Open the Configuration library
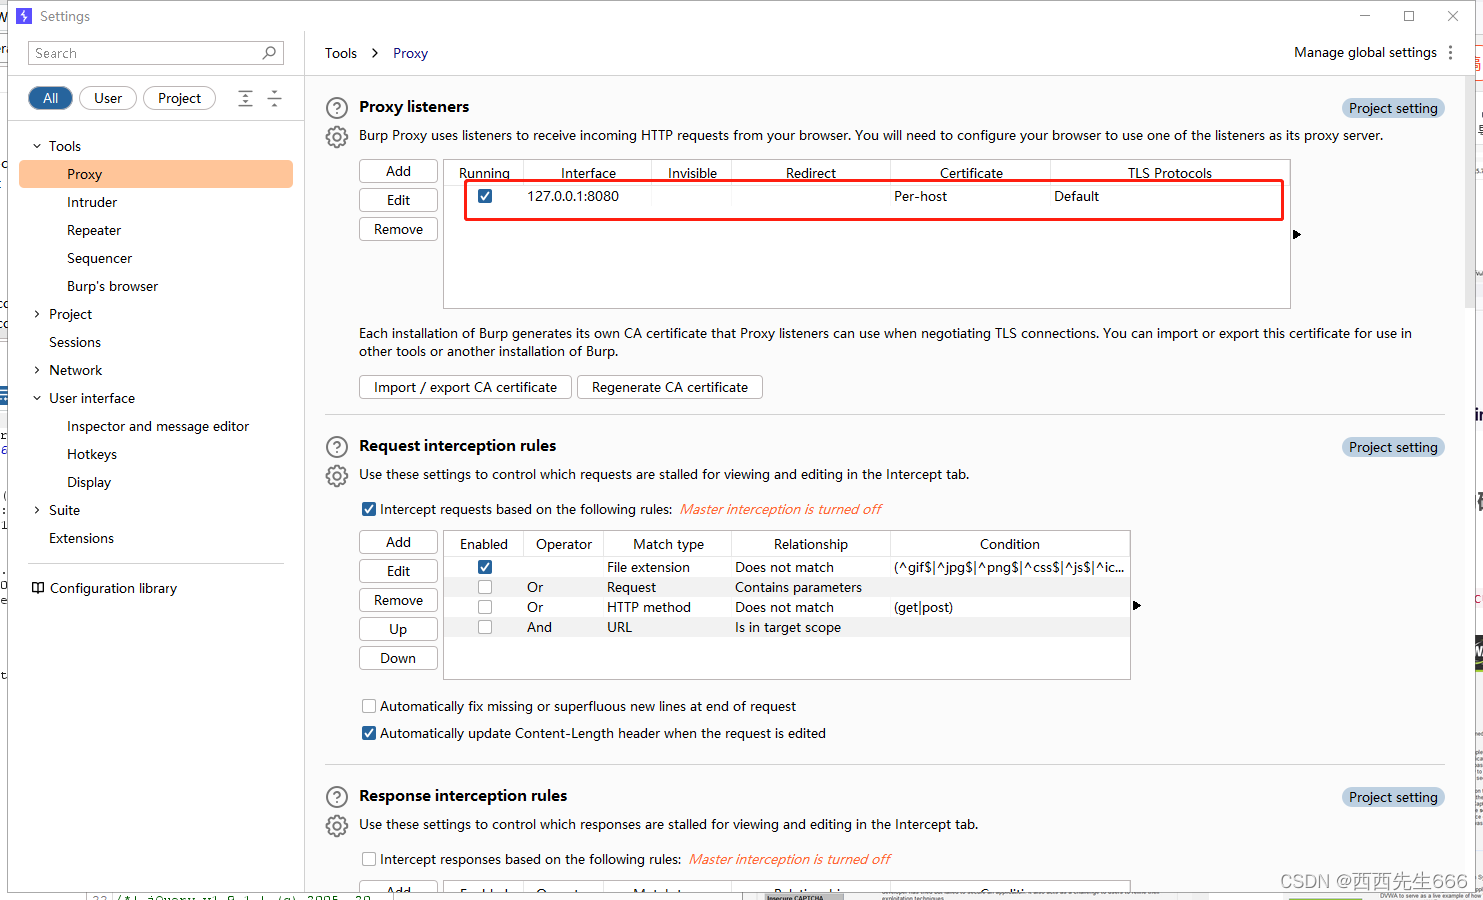 [114, 588]
